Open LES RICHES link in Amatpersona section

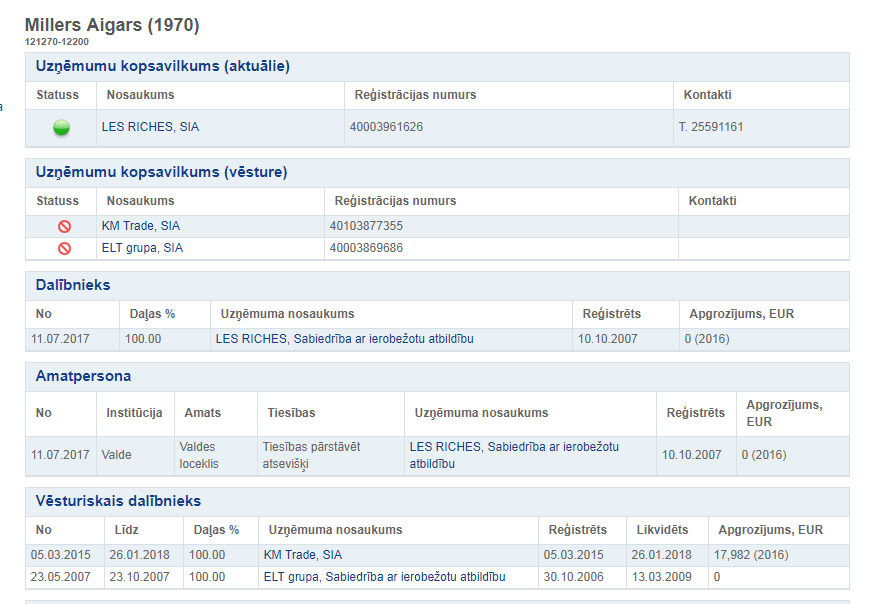pos(514,455)
